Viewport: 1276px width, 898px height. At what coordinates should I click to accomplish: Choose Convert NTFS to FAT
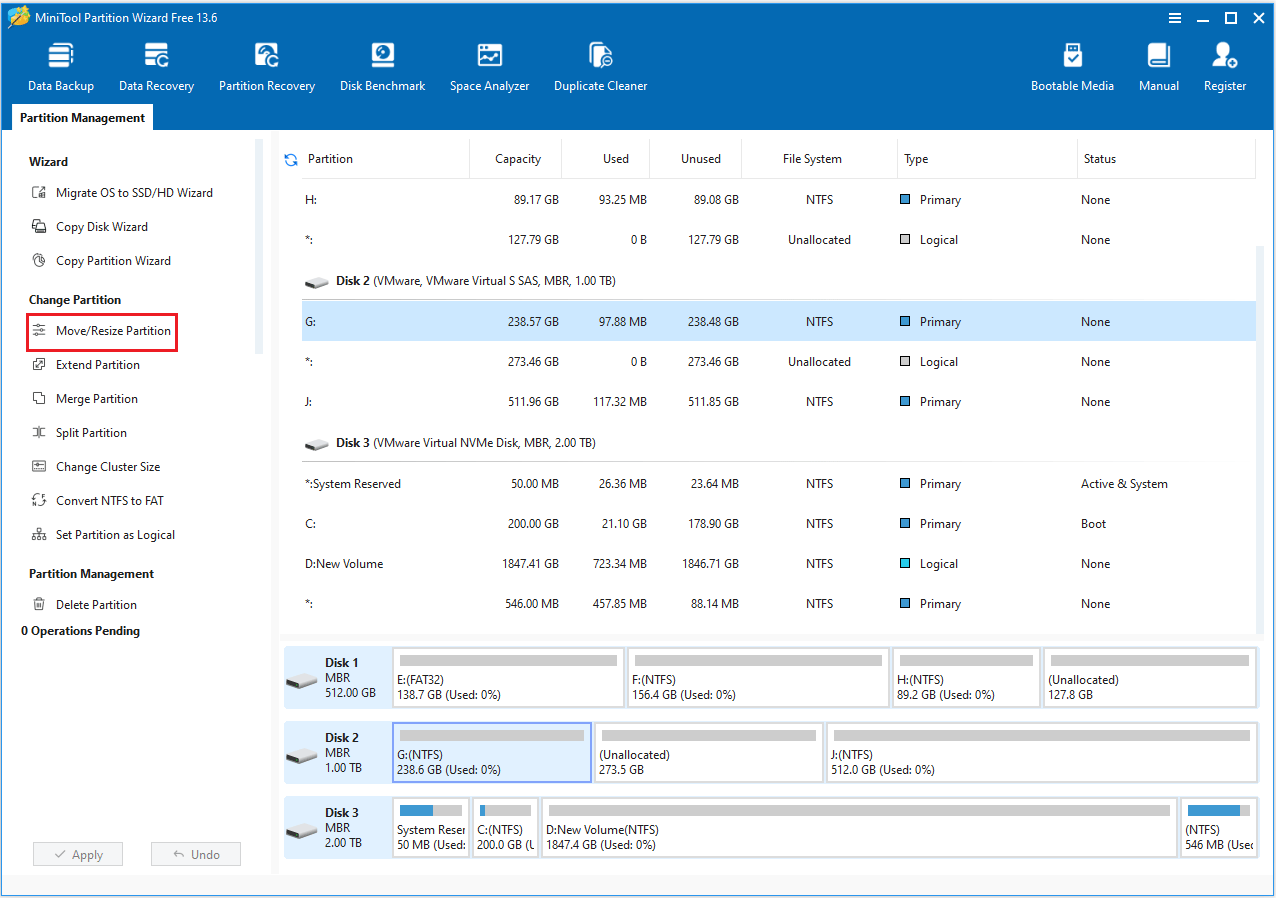(97, 501)
